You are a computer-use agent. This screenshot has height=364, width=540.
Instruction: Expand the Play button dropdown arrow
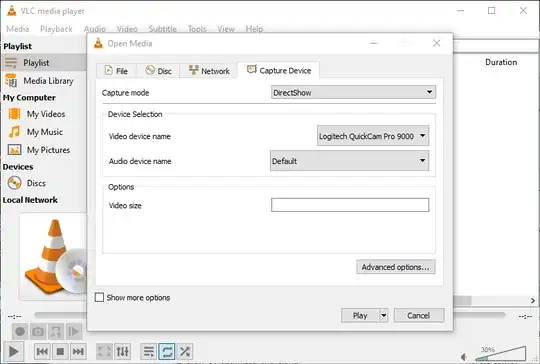384,315
